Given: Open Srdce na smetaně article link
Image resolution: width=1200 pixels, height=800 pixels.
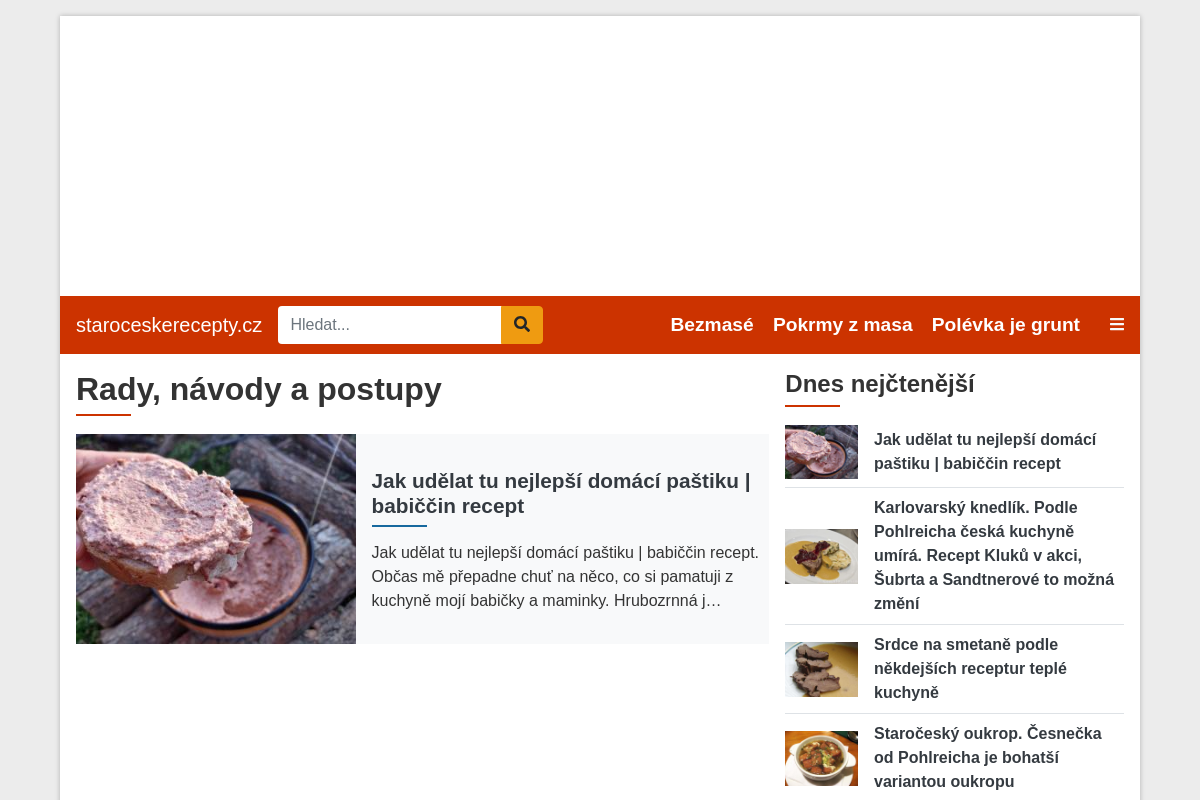Looking at the screenshot, I should 970,669.
